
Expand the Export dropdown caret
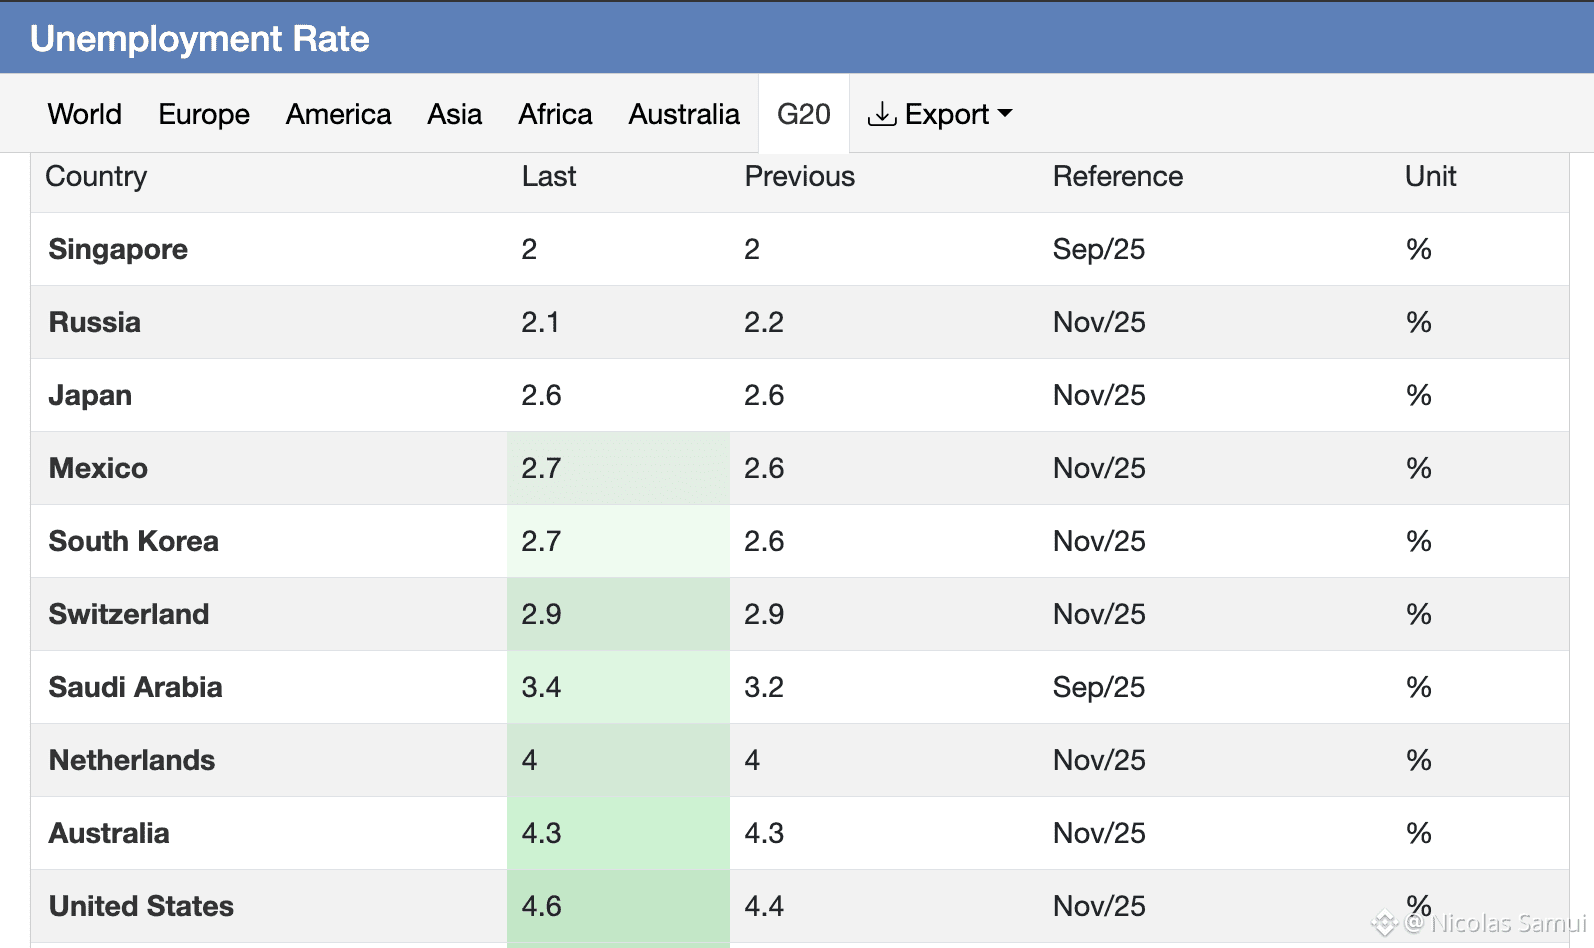coord(1005,114)
